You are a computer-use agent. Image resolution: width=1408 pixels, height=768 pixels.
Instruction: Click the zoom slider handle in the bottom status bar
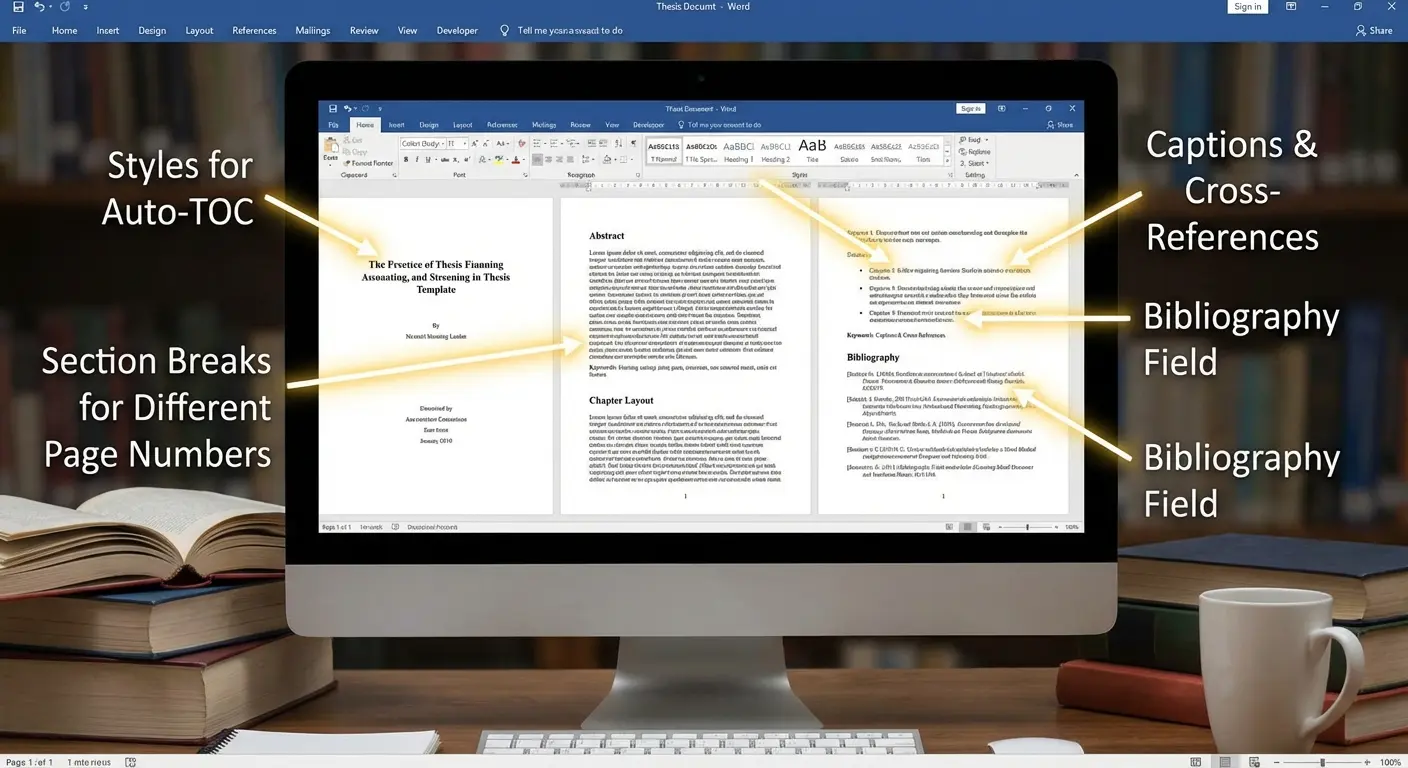pos(1322,762)
